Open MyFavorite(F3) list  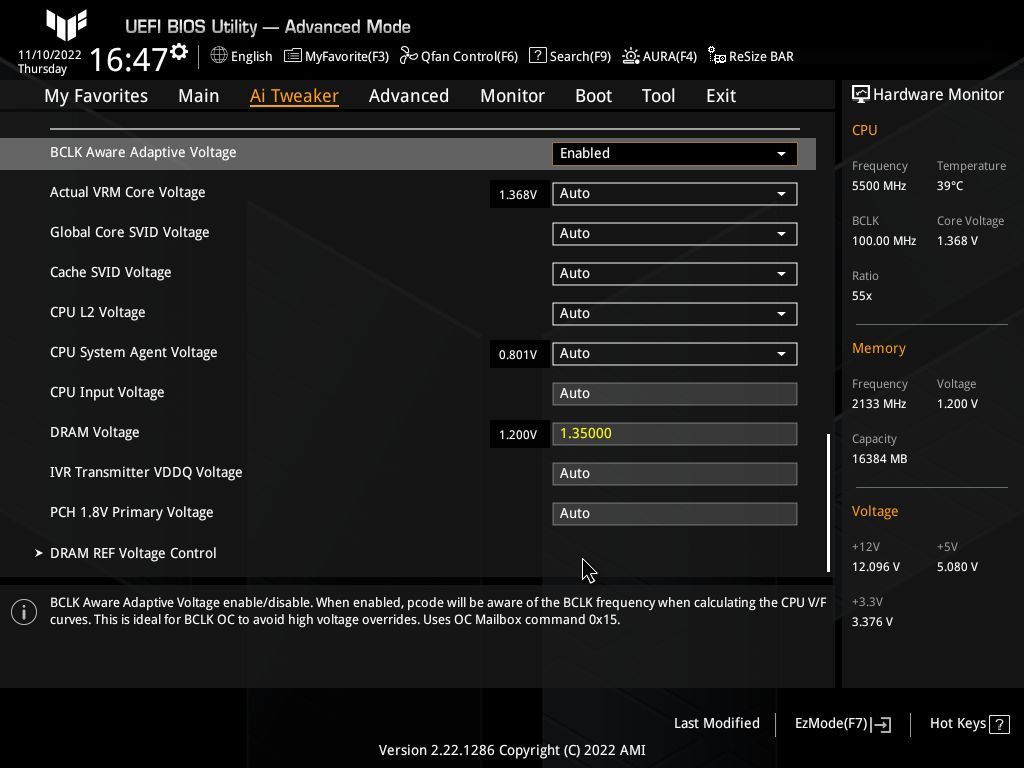click(336, 56)
